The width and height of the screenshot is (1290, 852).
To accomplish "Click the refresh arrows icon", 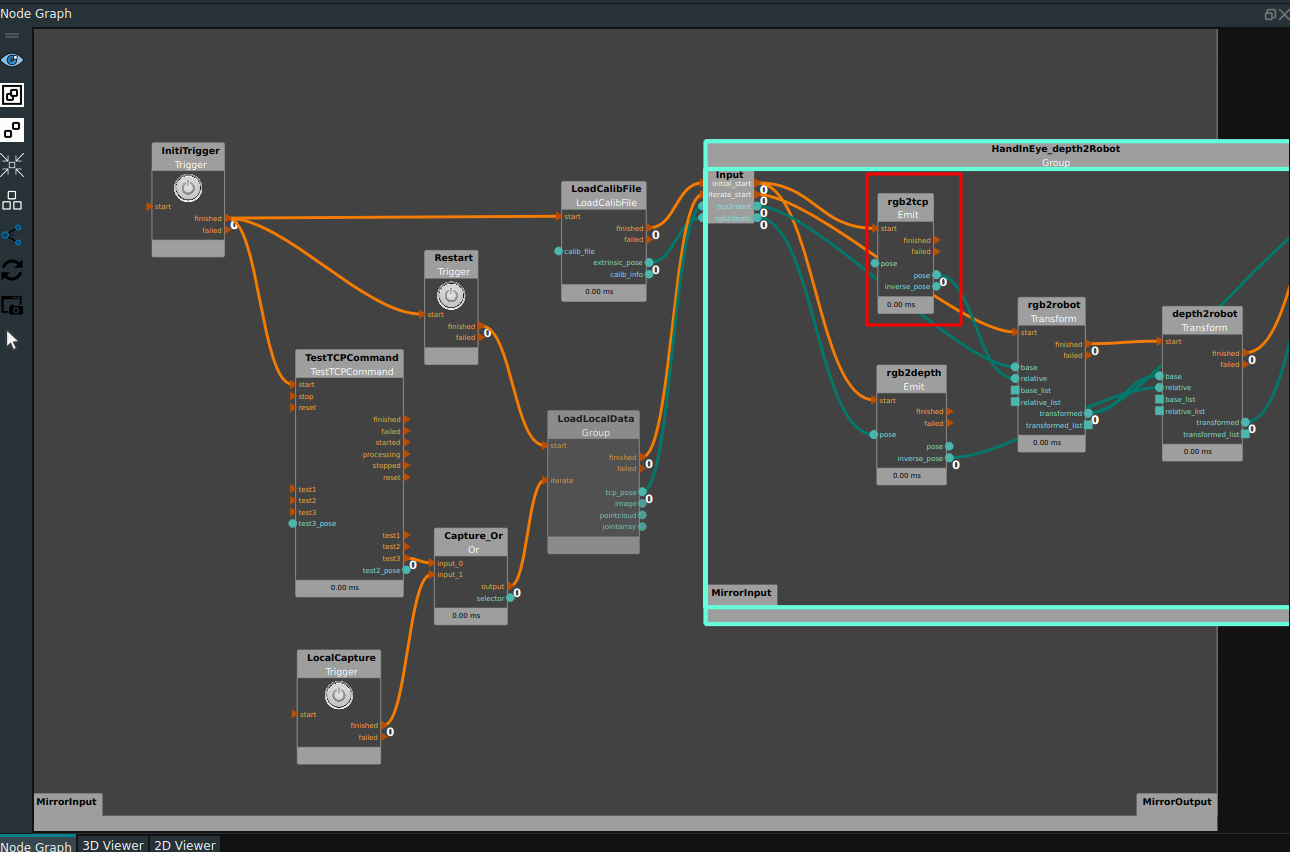I will pos(12,270).
